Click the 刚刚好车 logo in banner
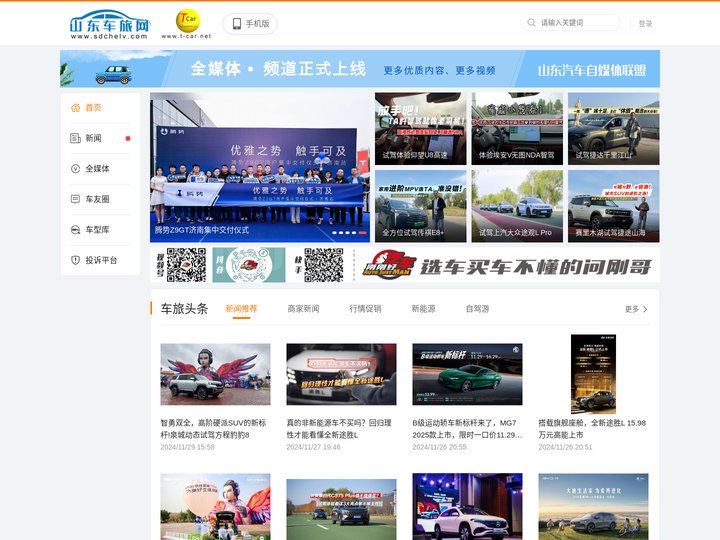This screenshot has width=720, height=540. (x=389, y=265)
